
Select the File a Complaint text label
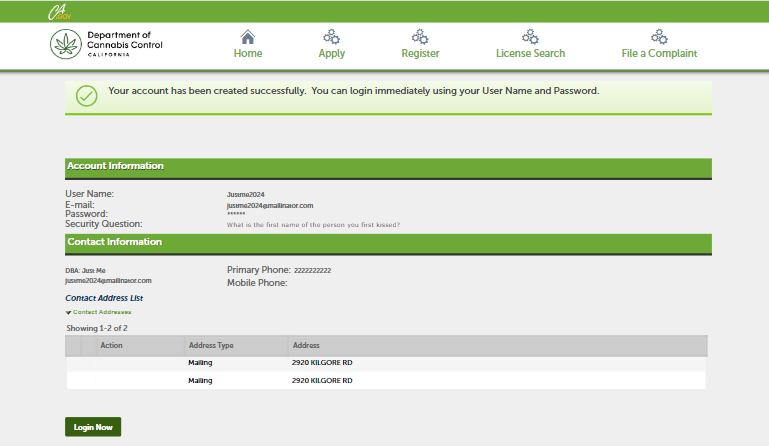(659, 54)
